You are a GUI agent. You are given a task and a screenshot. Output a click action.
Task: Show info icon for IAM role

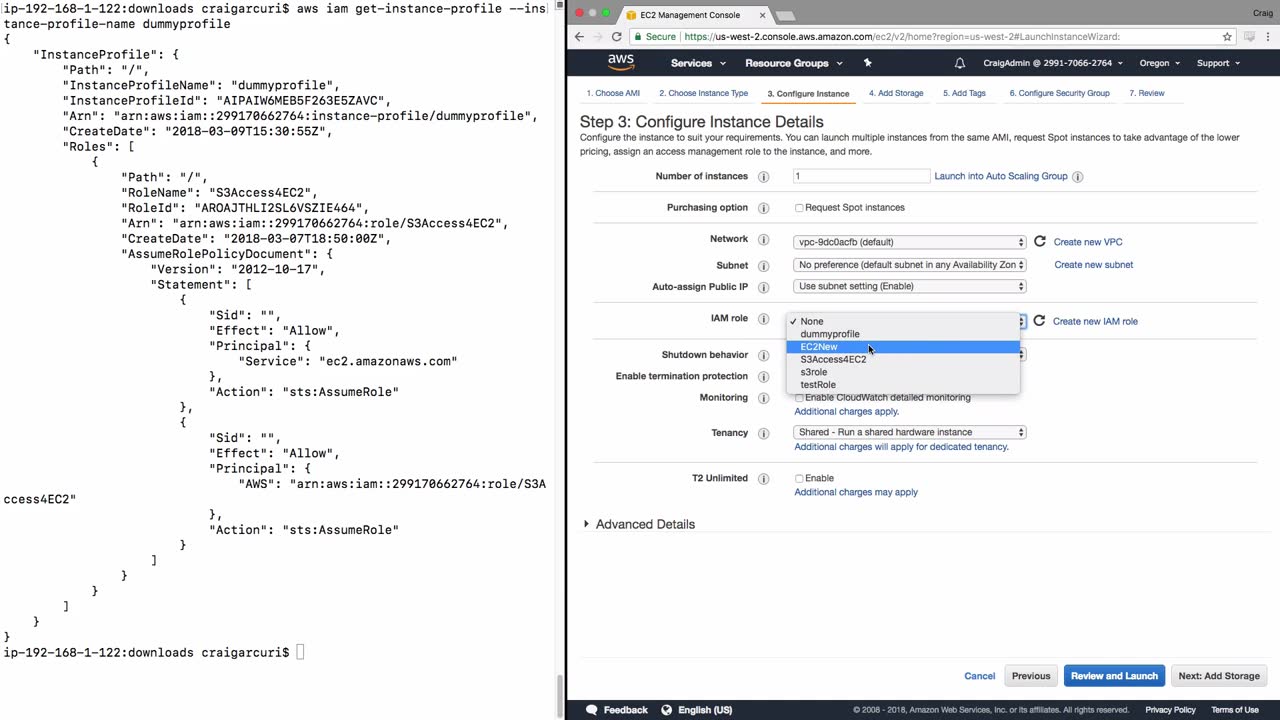click(763, 319)
